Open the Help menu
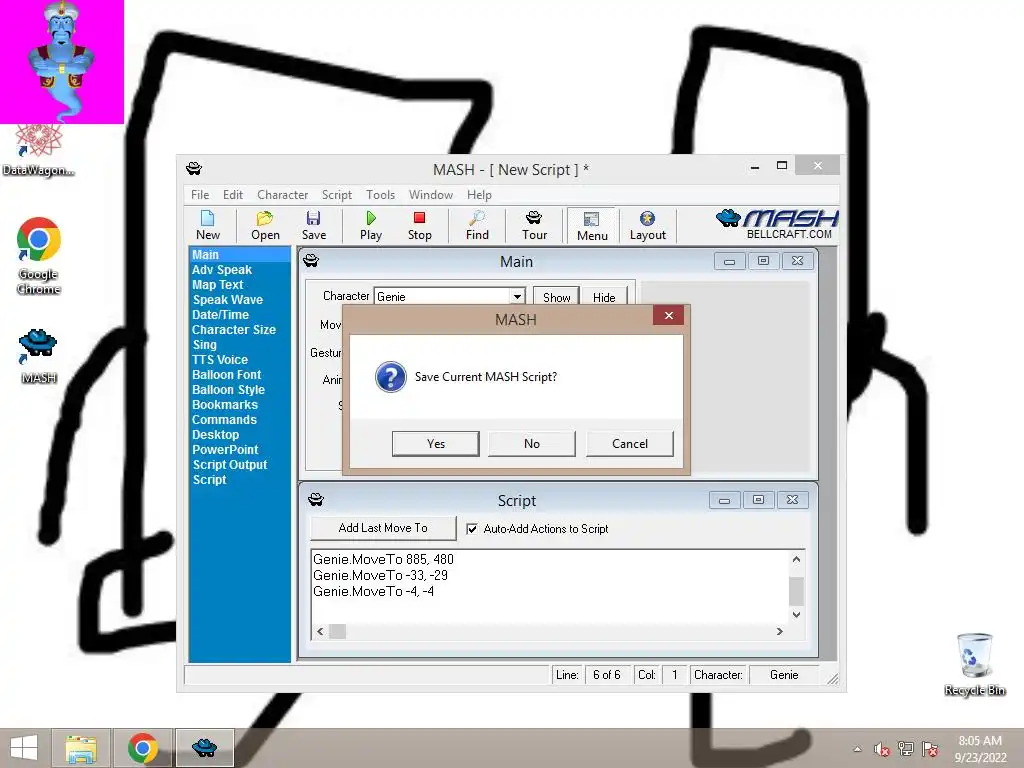This screenshot has width=1024, height=768. (x=479, y=195)
